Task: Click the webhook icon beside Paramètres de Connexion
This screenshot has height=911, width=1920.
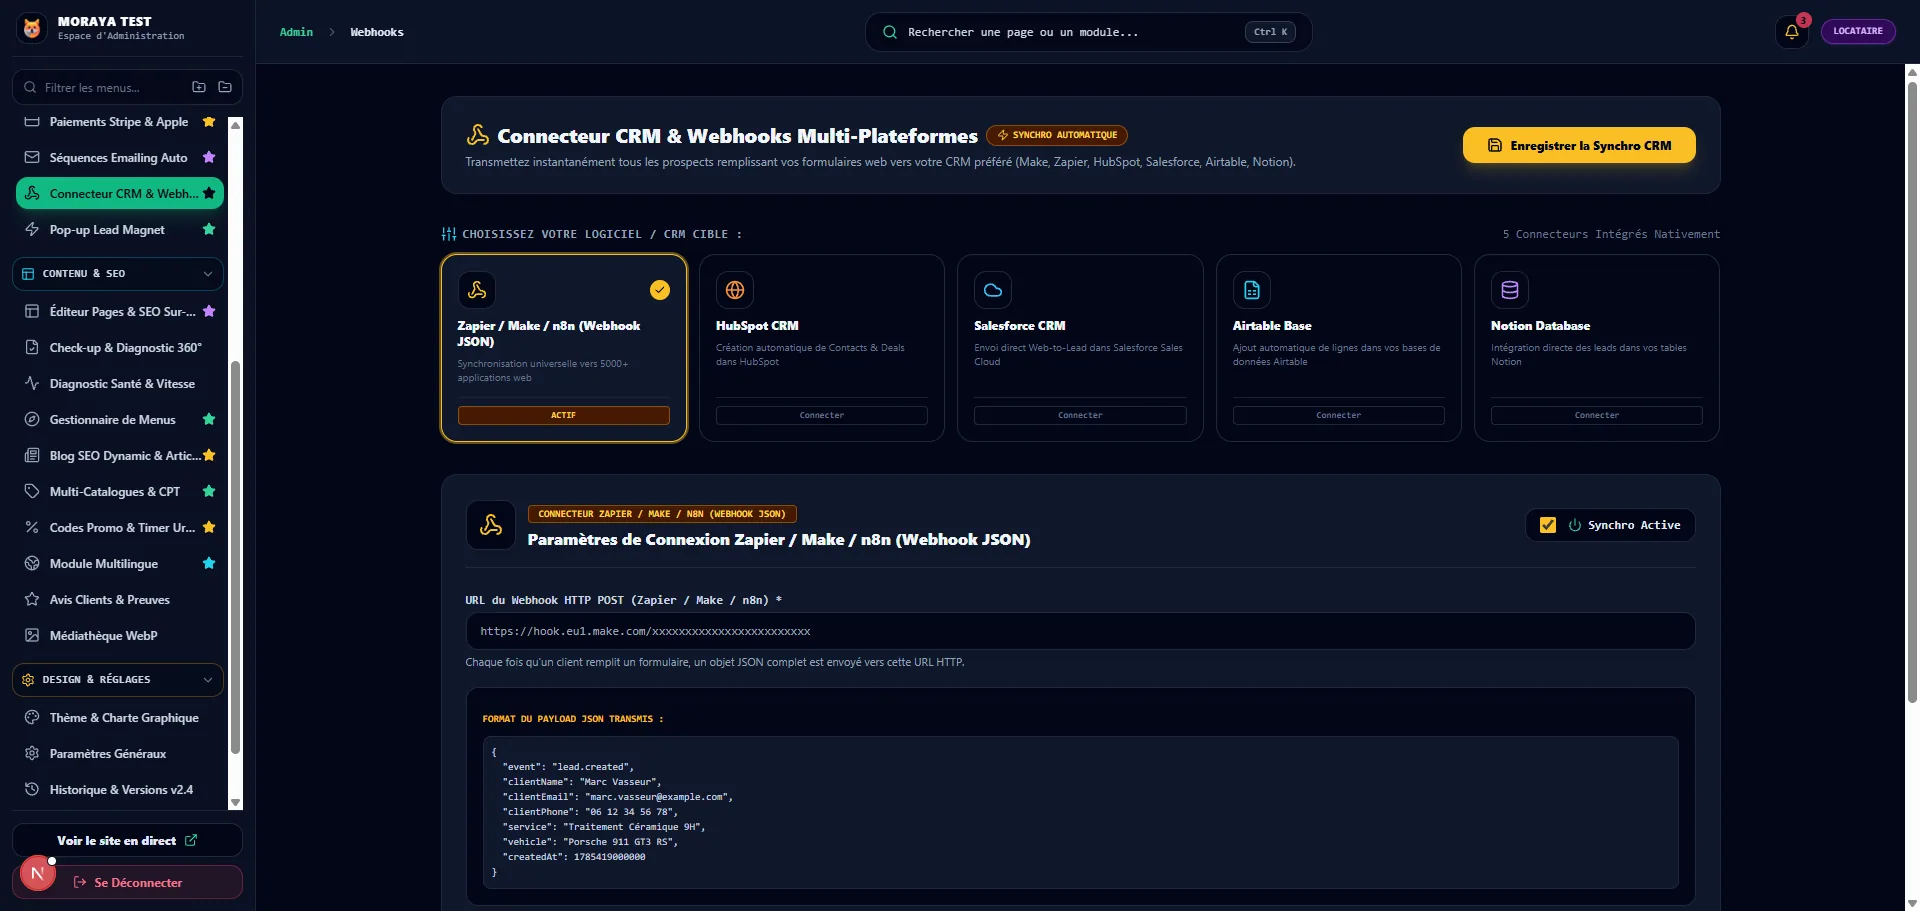Action: click(x=491, y=525)
